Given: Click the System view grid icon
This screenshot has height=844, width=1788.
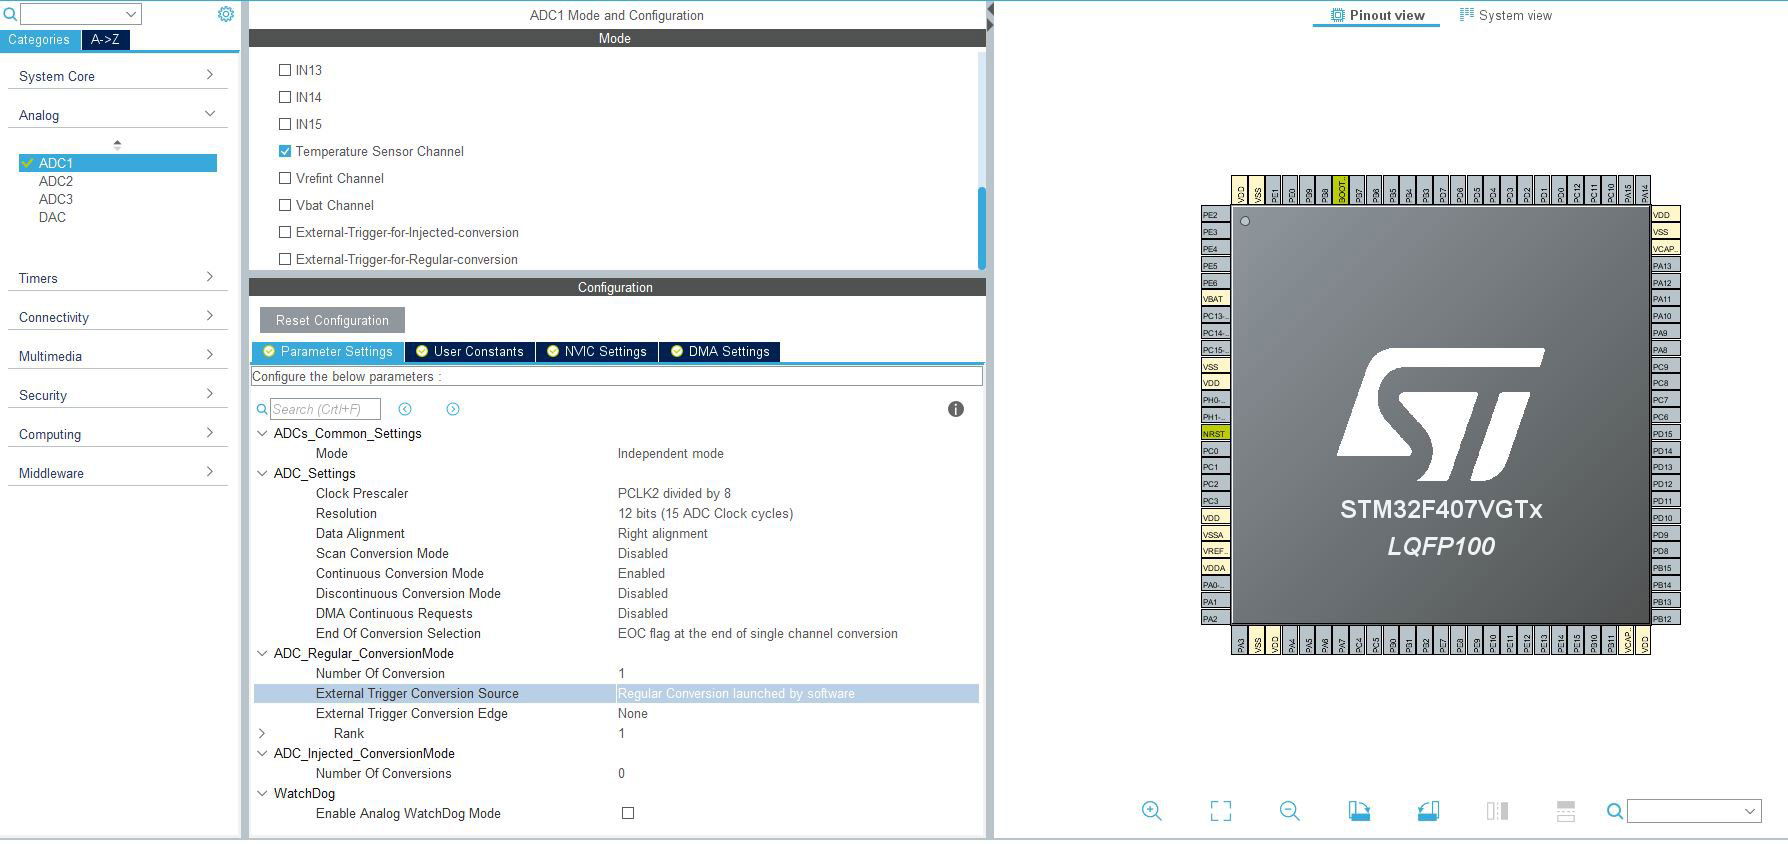Looking at the screenshot, I should pyautogui.click(x=1467, y=15).
